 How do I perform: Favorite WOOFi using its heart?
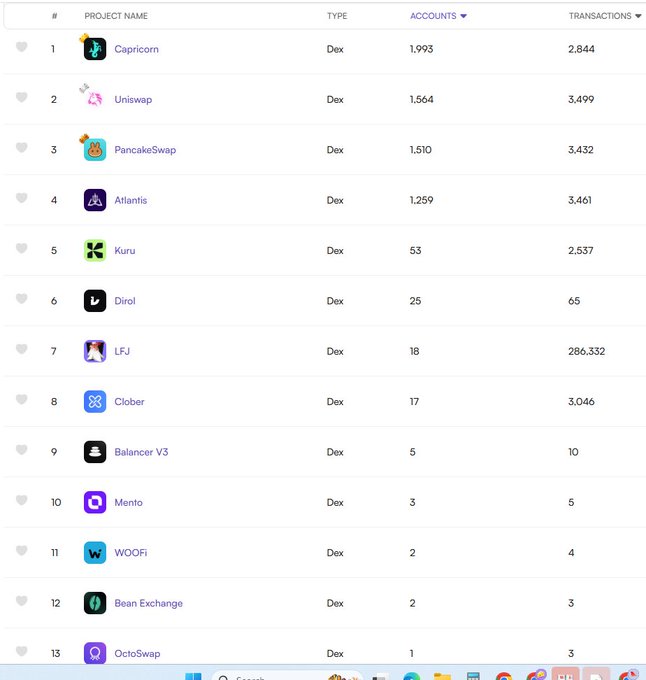click(x=22, y=550)
